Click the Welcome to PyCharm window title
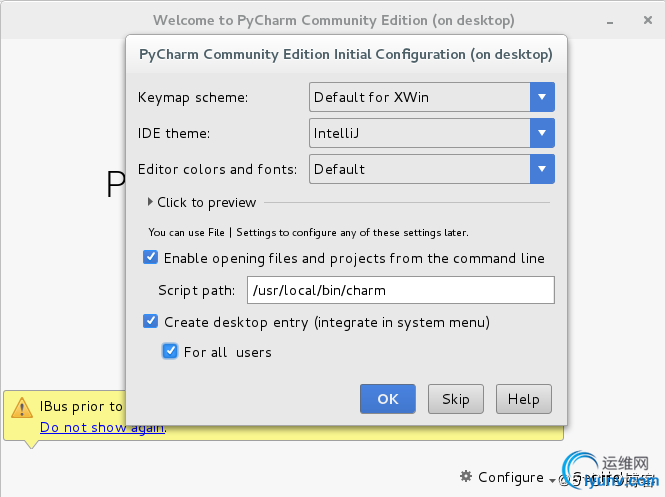 point(334,20)
